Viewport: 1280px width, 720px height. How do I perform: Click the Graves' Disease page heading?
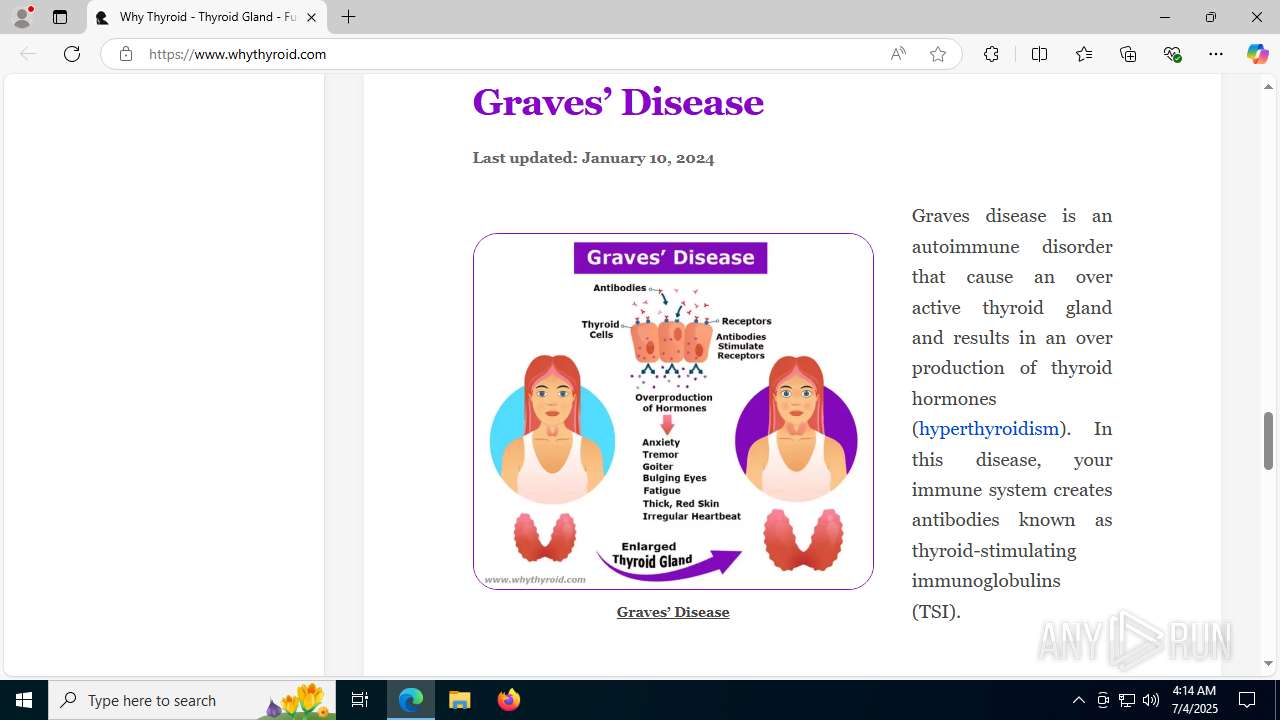pos(618,102)
